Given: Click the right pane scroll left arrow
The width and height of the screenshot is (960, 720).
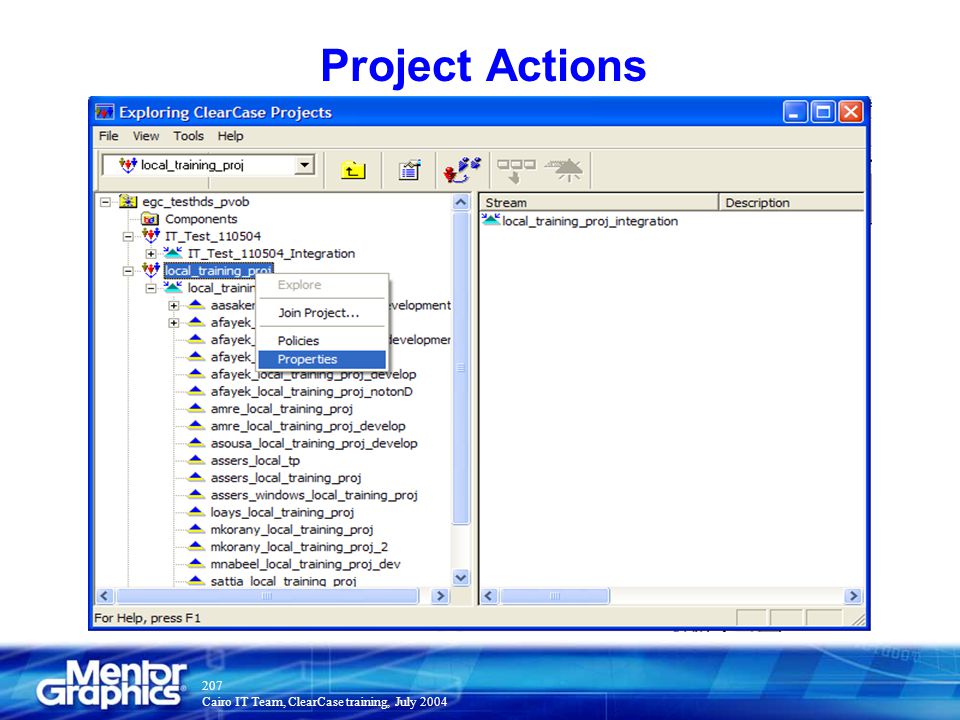Looking at the screenshot, I should [x=489, y=596].
